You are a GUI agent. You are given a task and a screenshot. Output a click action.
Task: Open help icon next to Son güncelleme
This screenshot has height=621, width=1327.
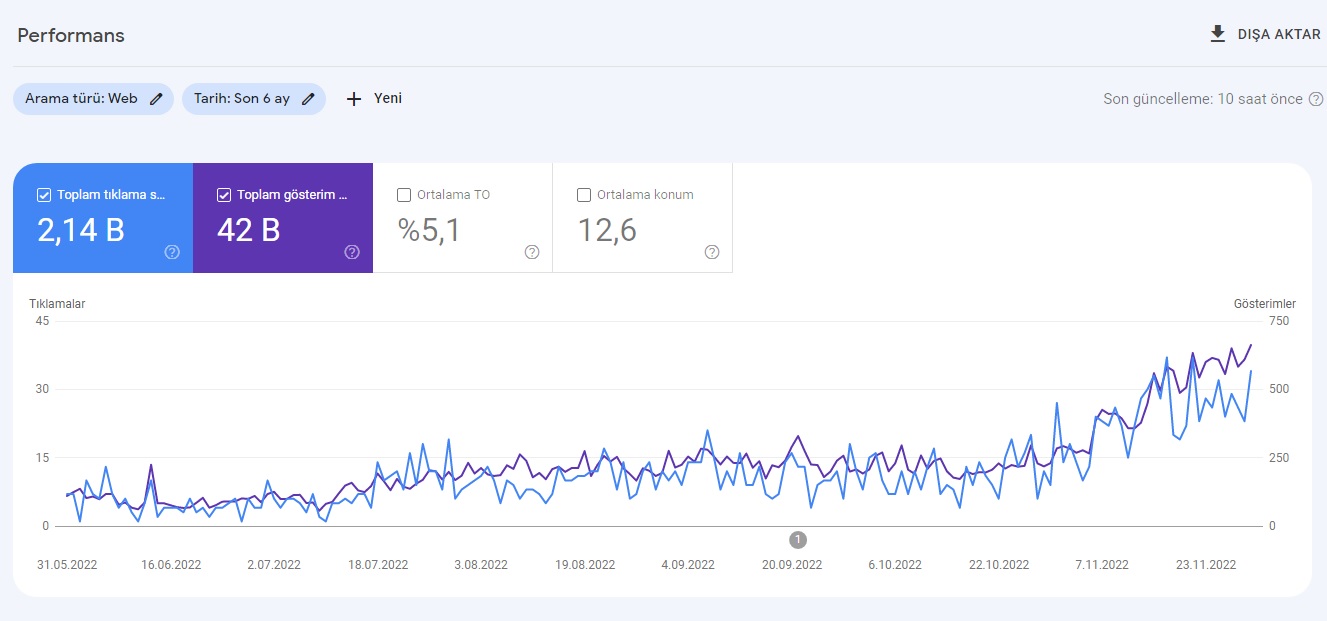[x=1316, y=99]
